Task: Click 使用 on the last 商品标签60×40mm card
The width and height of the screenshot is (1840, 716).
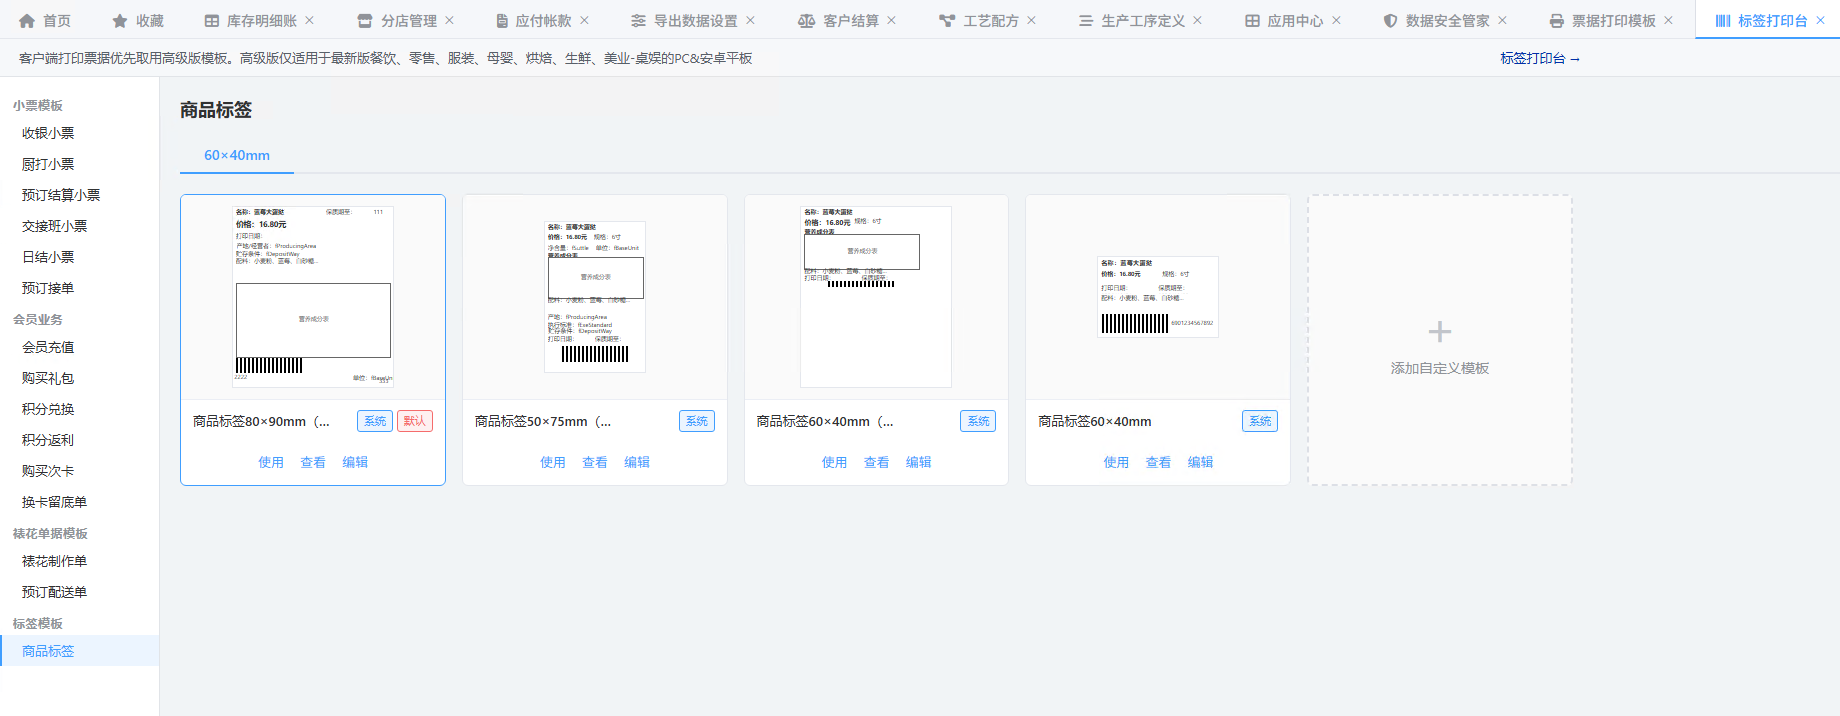Action: point(1116,462)
